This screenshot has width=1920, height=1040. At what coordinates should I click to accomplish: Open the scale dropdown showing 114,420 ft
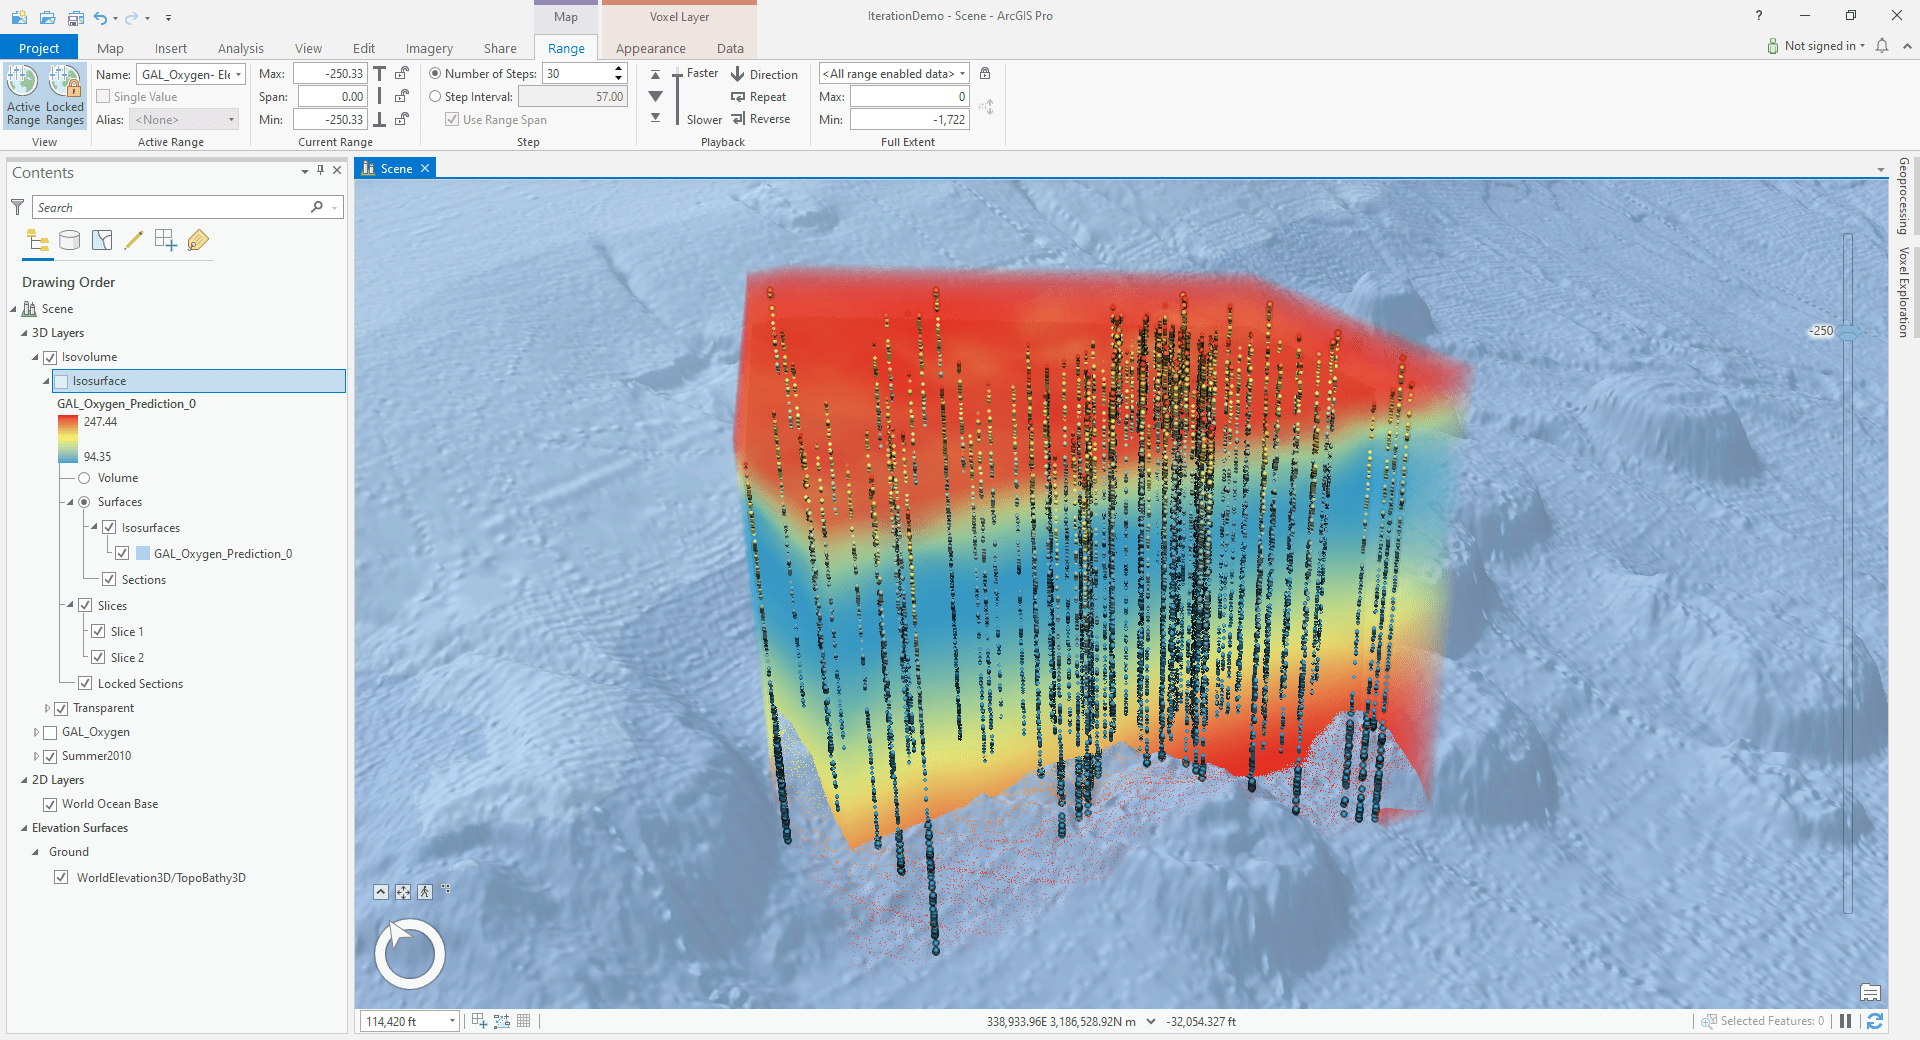pos(450,1021)
